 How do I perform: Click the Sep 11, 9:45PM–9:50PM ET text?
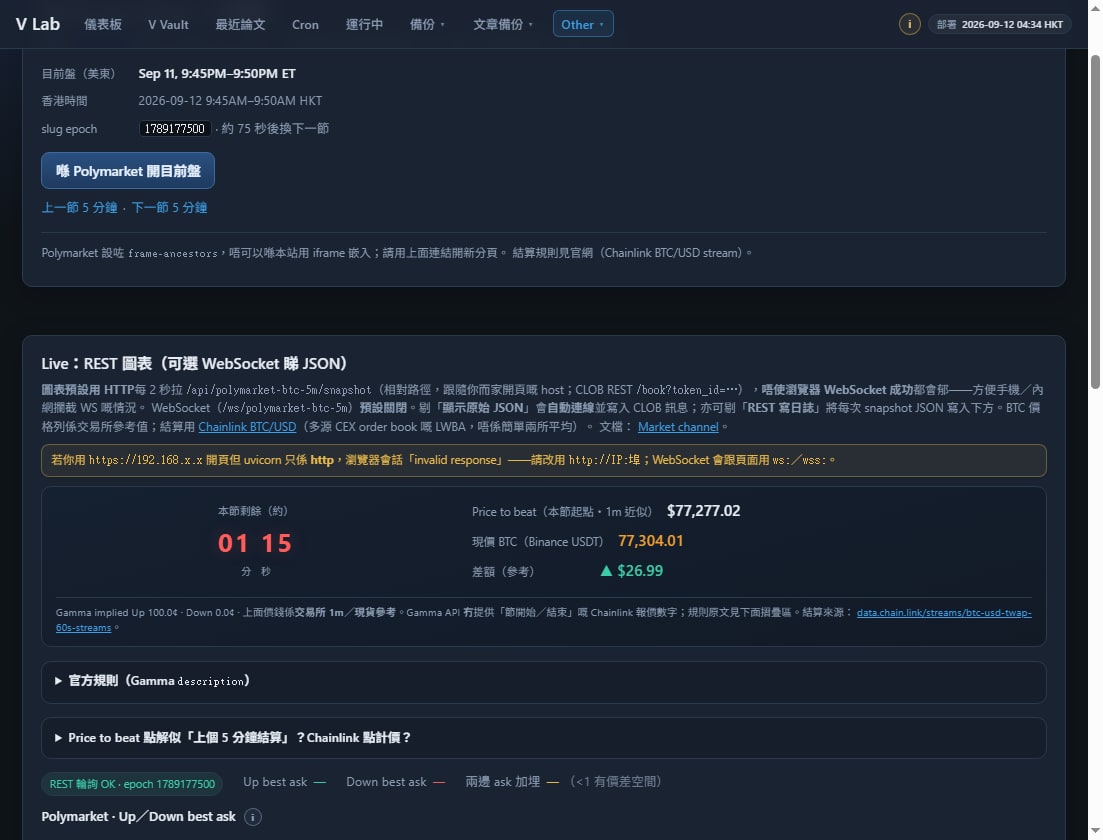coord(217,73)
